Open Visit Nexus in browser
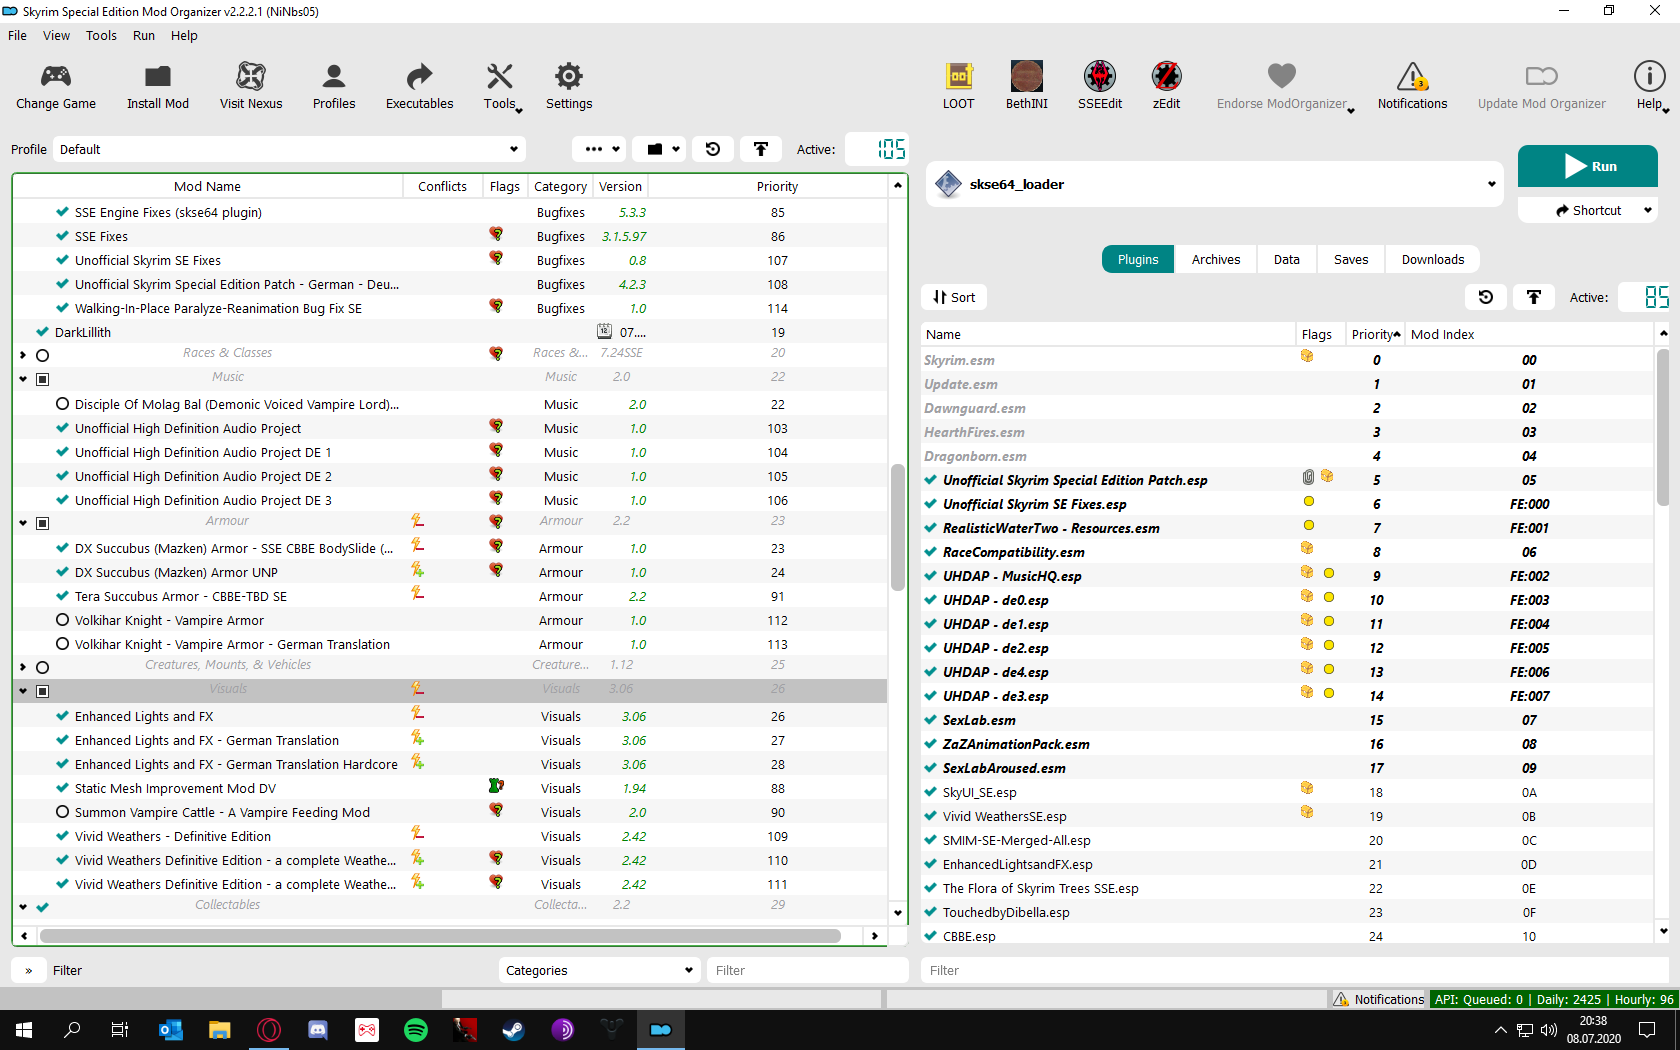1680x1050 pixels. pos(251,87)
